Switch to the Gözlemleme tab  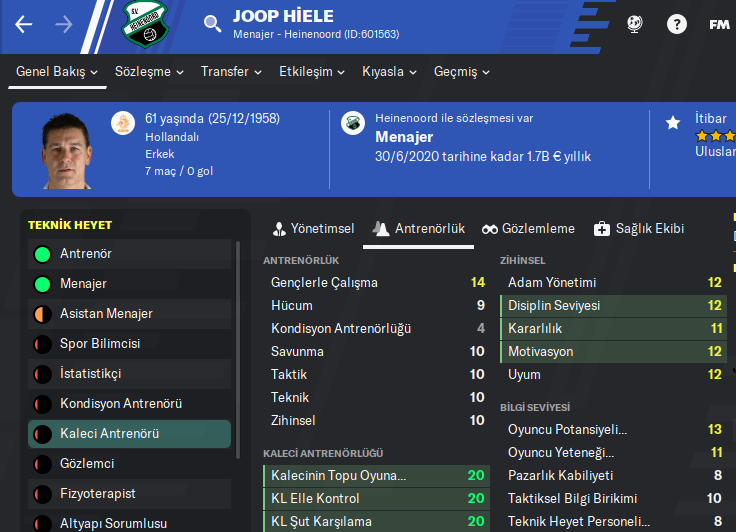[528, 229]
